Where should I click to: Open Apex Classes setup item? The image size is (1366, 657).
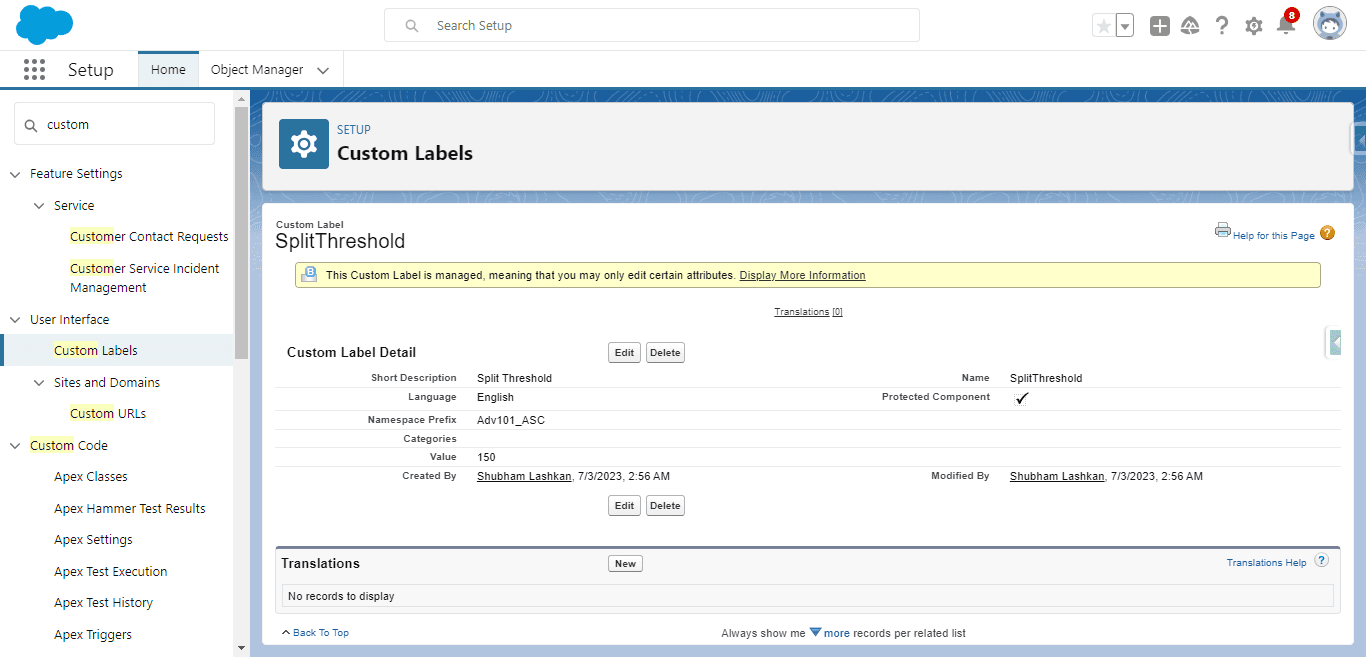pos(91,477)
